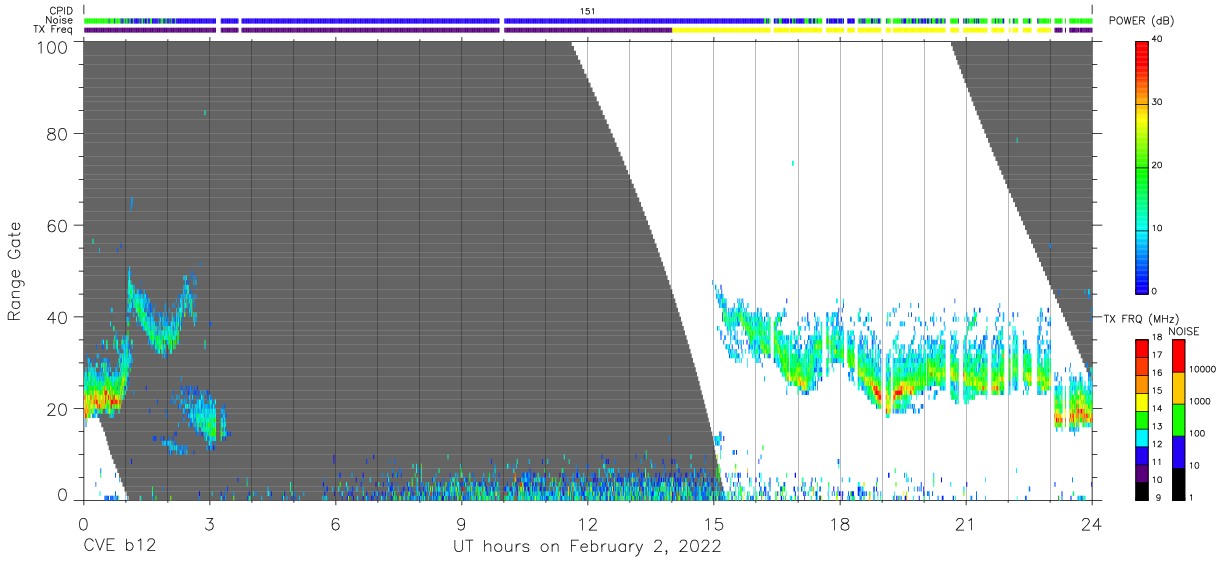
Task: Click y-axis tick label '60'
Action: click(x=57, y=225)
